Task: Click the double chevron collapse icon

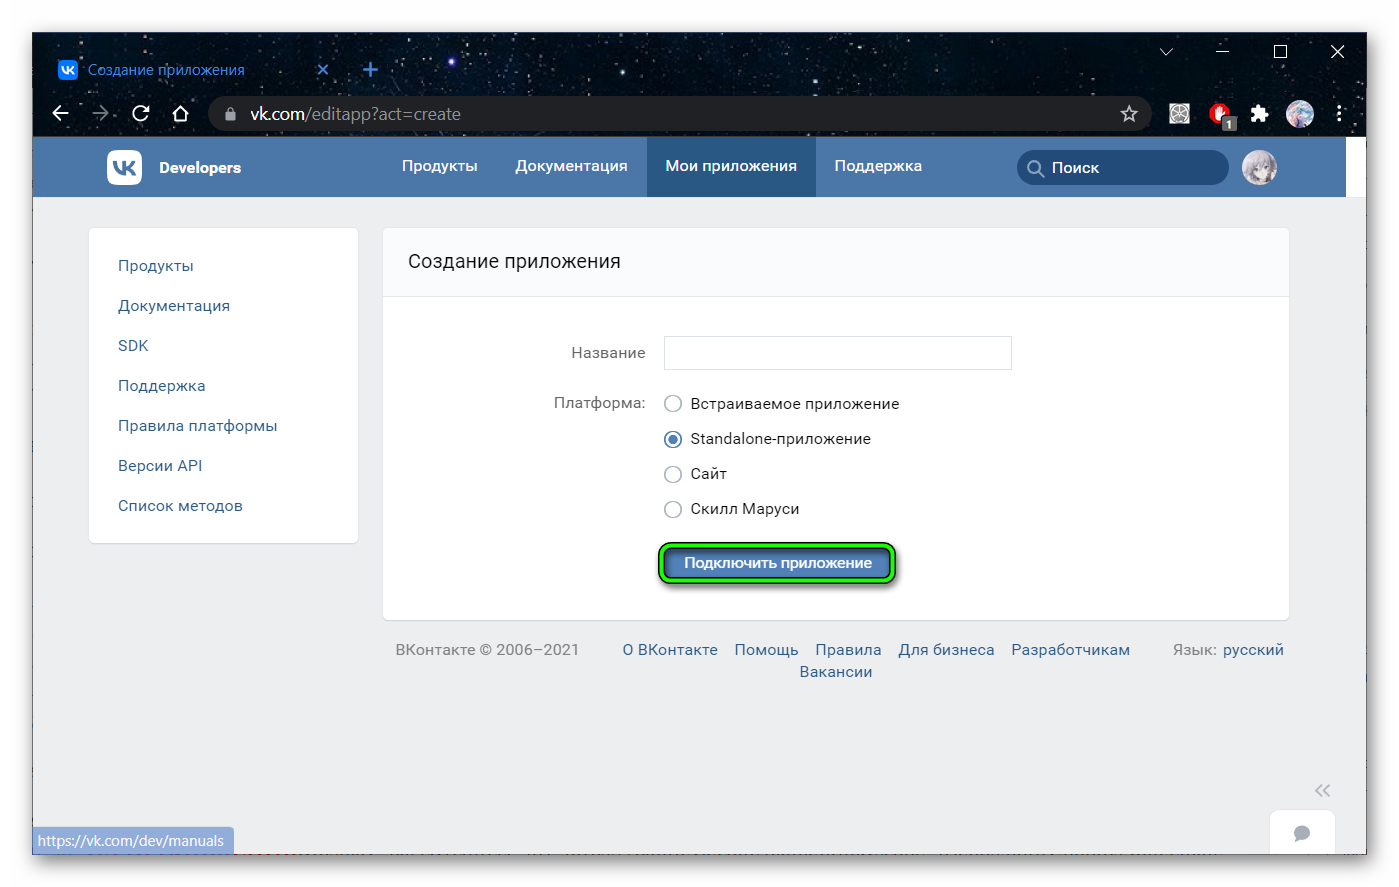Action: pyautogui.click(x=1323, y=790)
